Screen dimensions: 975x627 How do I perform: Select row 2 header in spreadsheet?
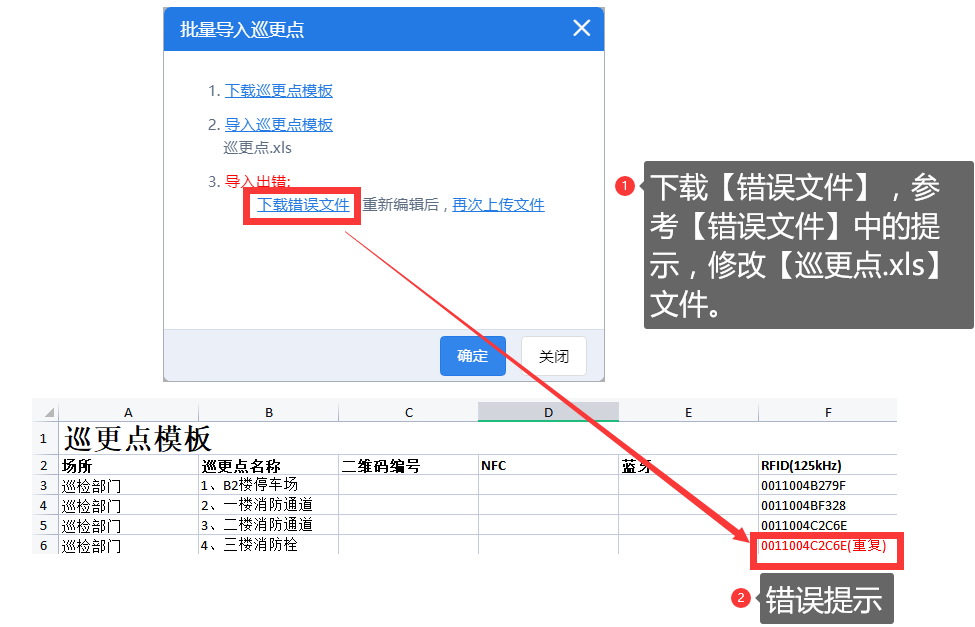(44, 465)
